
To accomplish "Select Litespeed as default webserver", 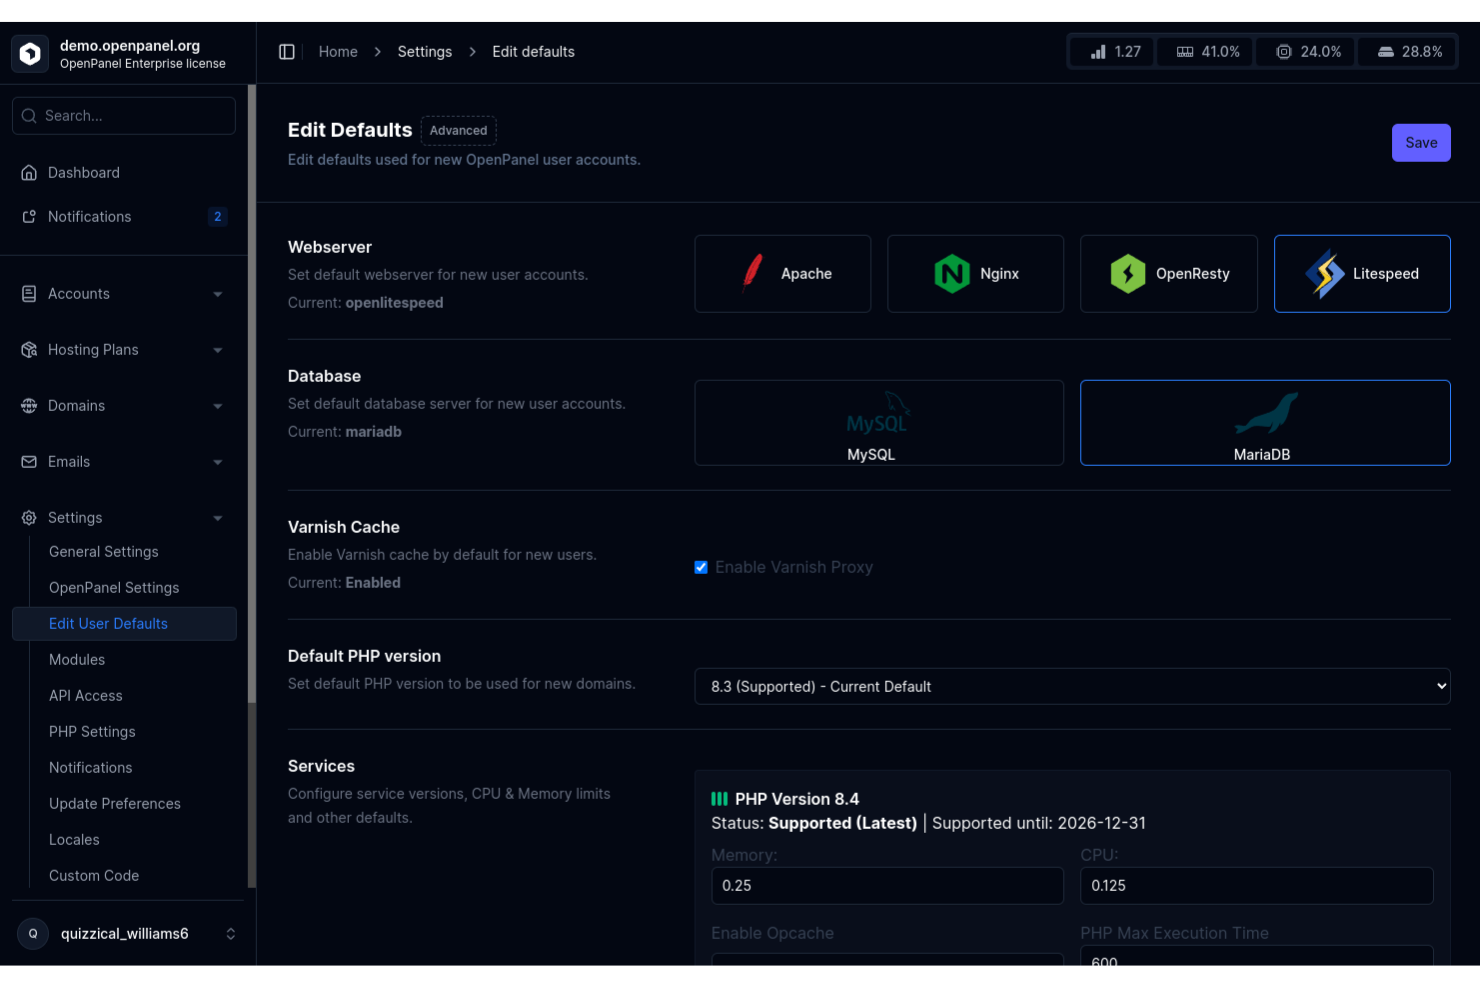I will pyautogui.click(x=1362, y=274).
